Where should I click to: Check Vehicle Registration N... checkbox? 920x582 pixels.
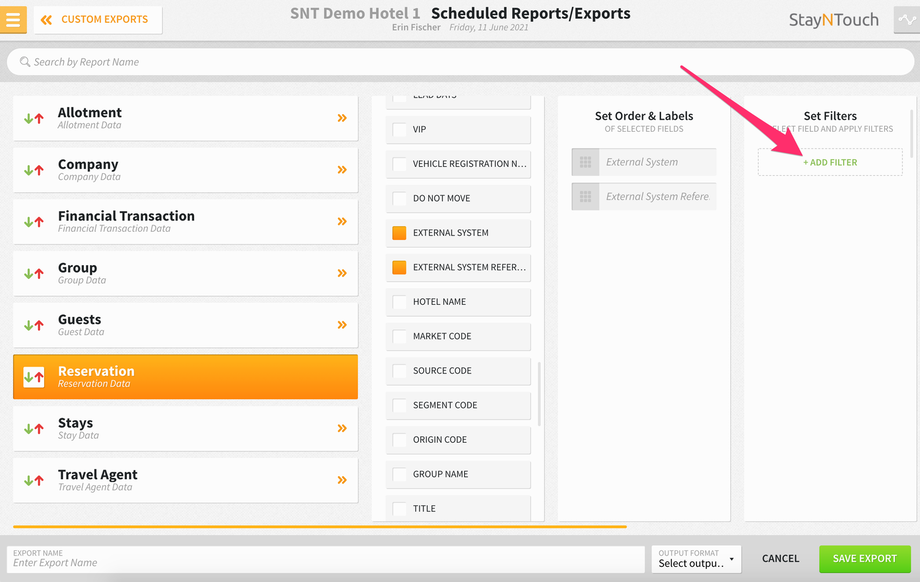(399, 164)
